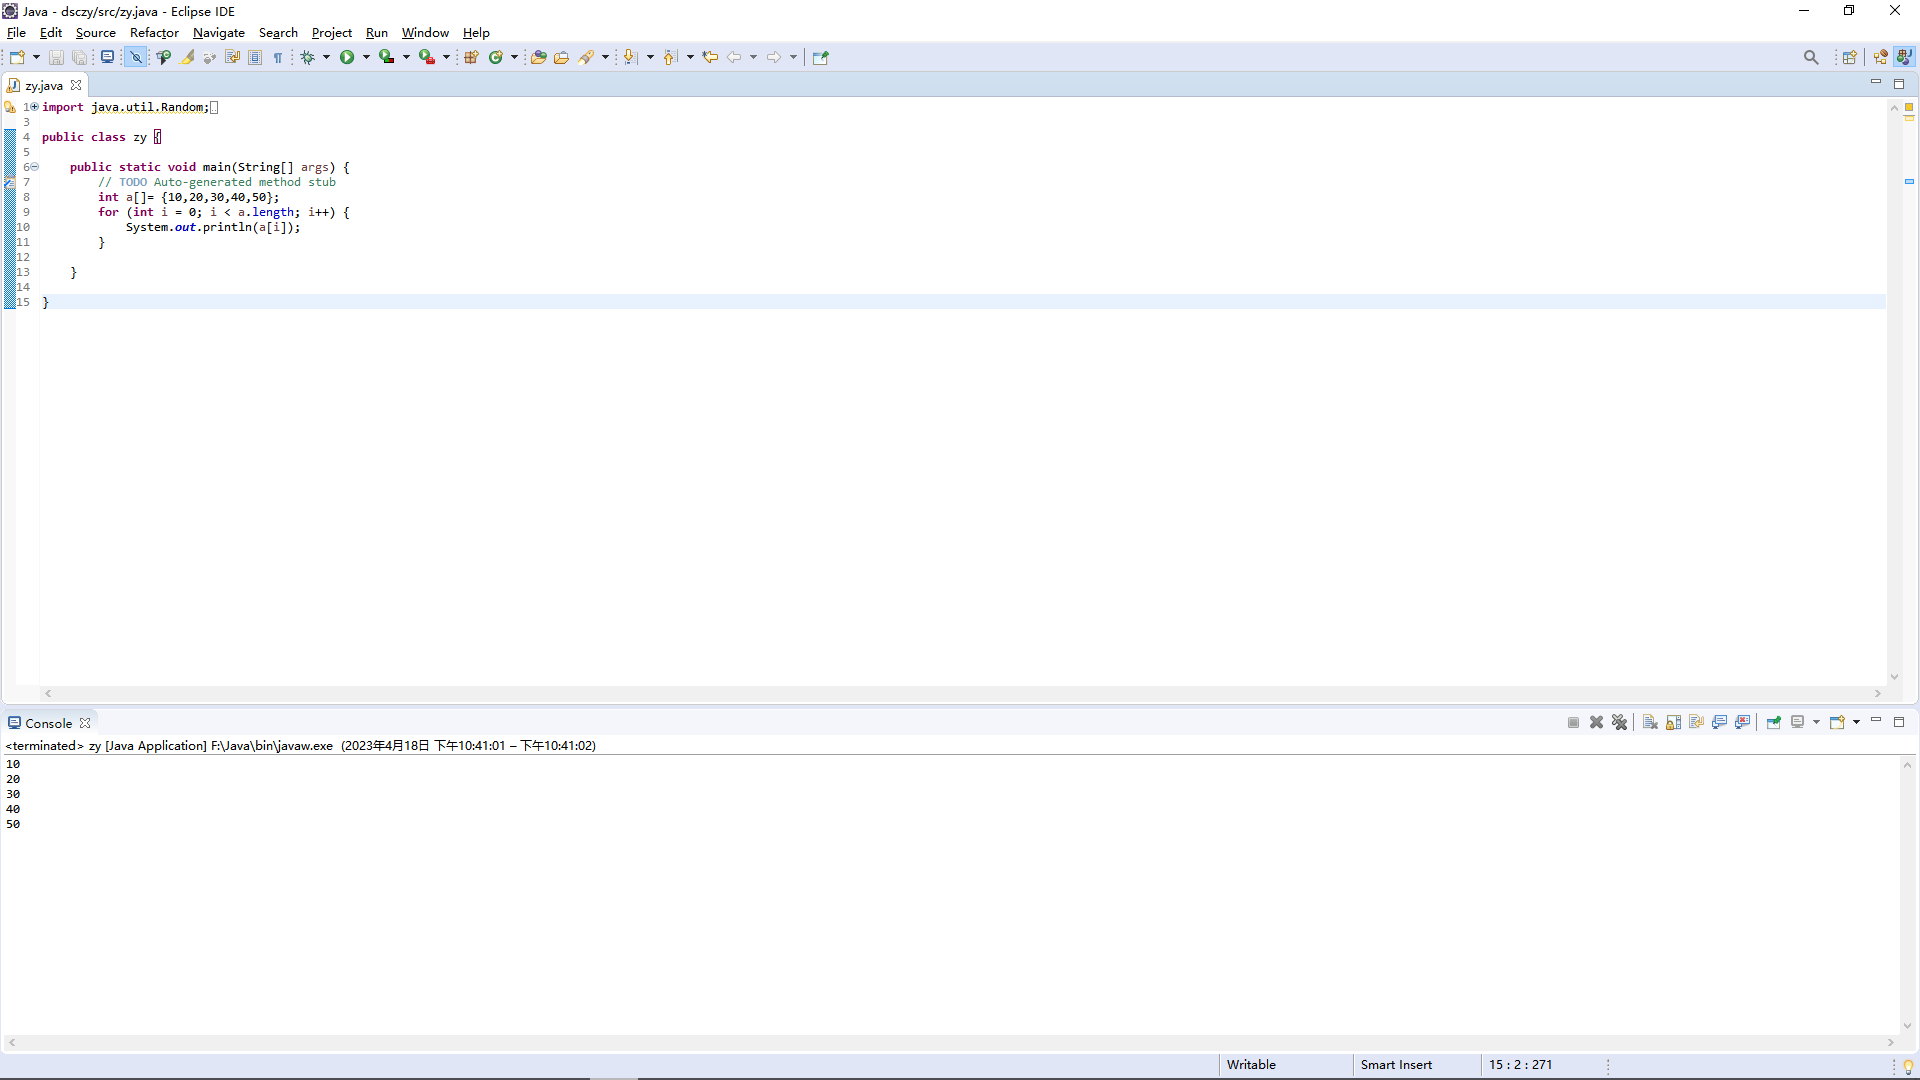Open the Refactor menu

154,33
